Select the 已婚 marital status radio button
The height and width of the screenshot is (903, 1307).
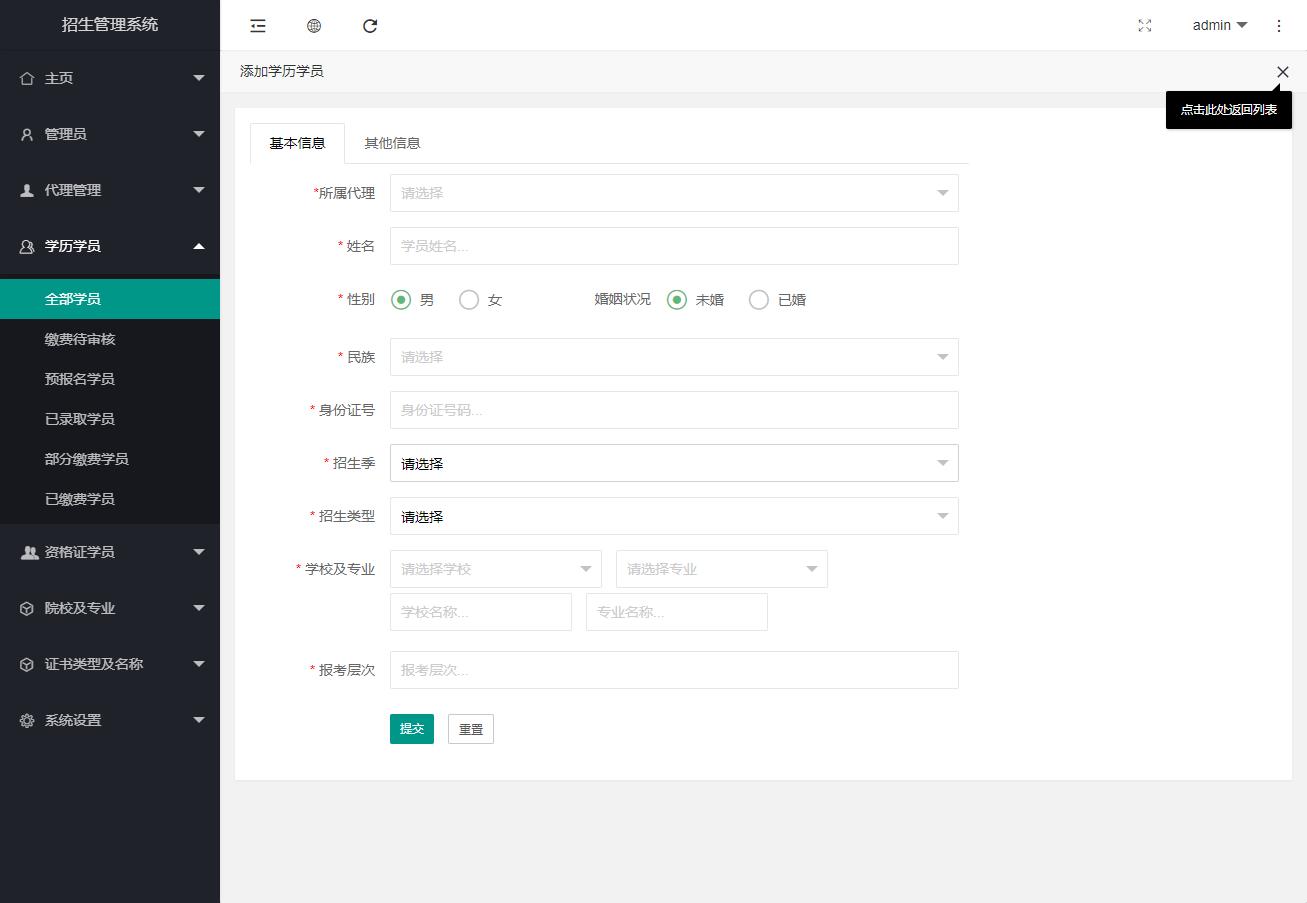click(x=759, y=300)
